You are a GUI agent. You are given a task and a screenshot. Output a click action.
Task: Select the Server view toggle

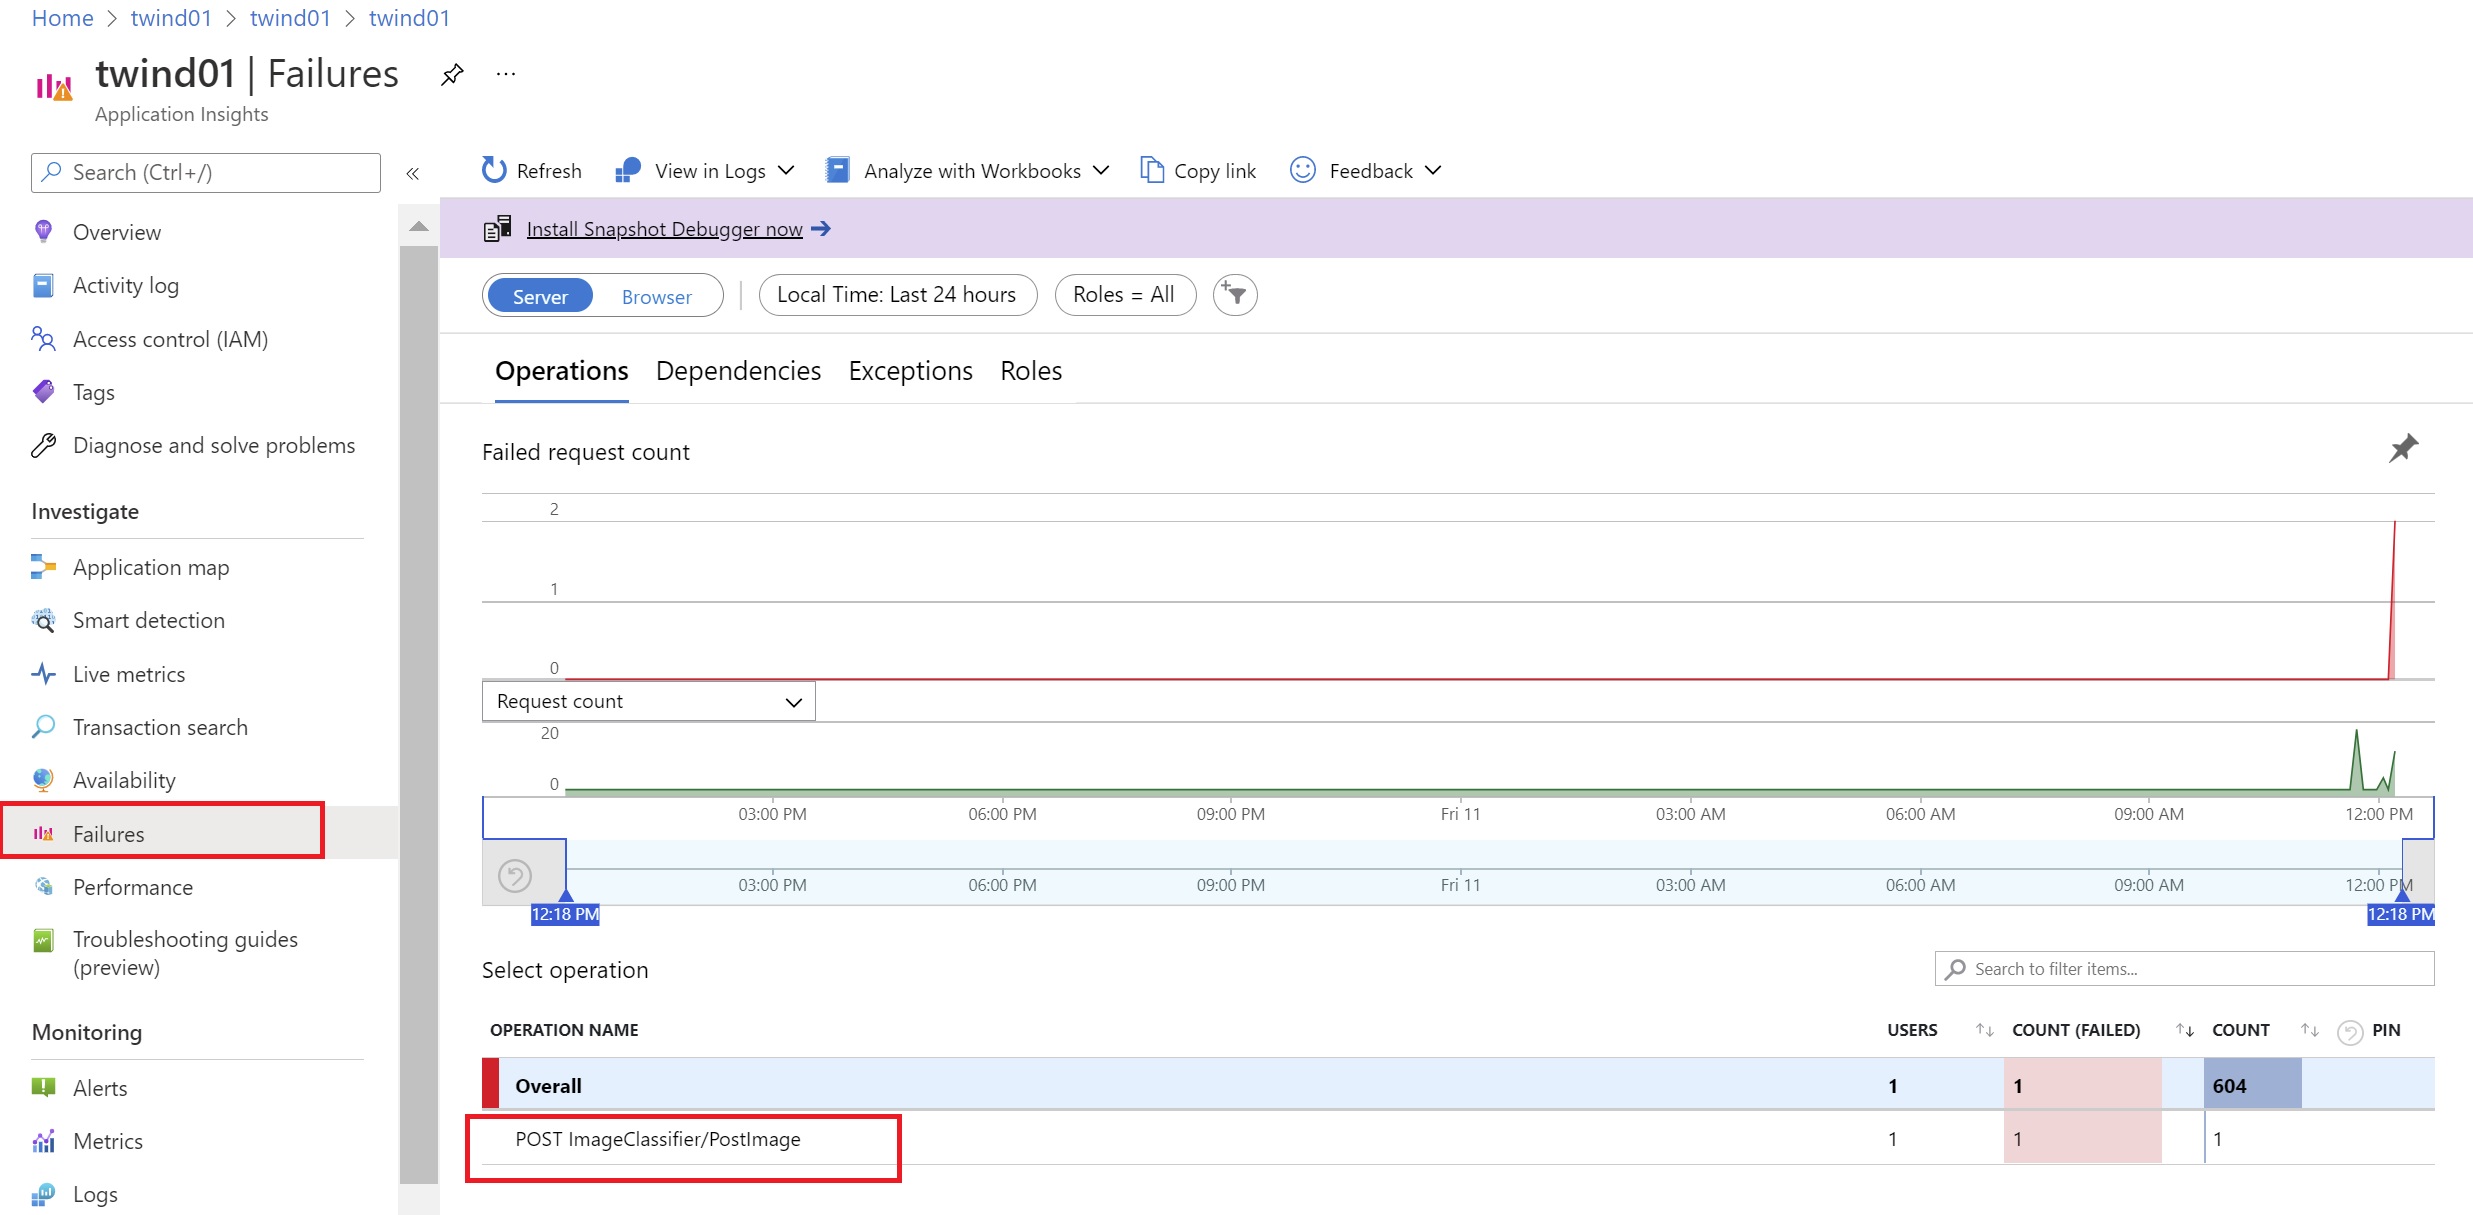click(540, 296)
